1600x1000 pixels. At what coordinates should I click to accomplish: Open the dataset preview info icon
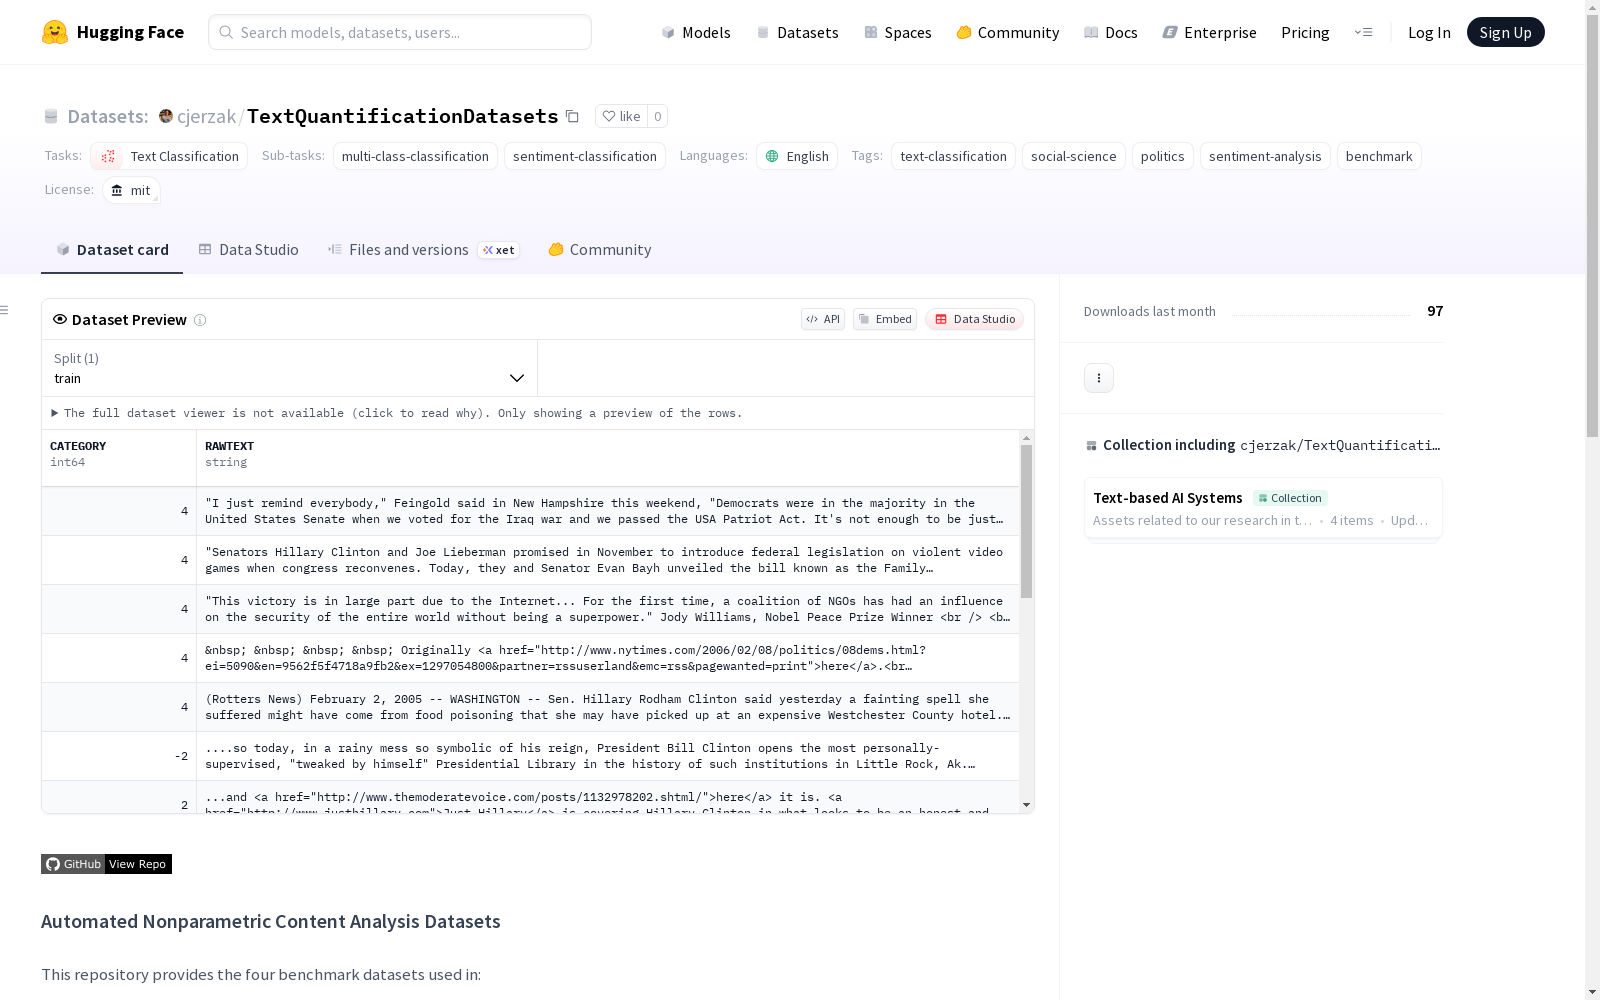click(x=200, y=320)
